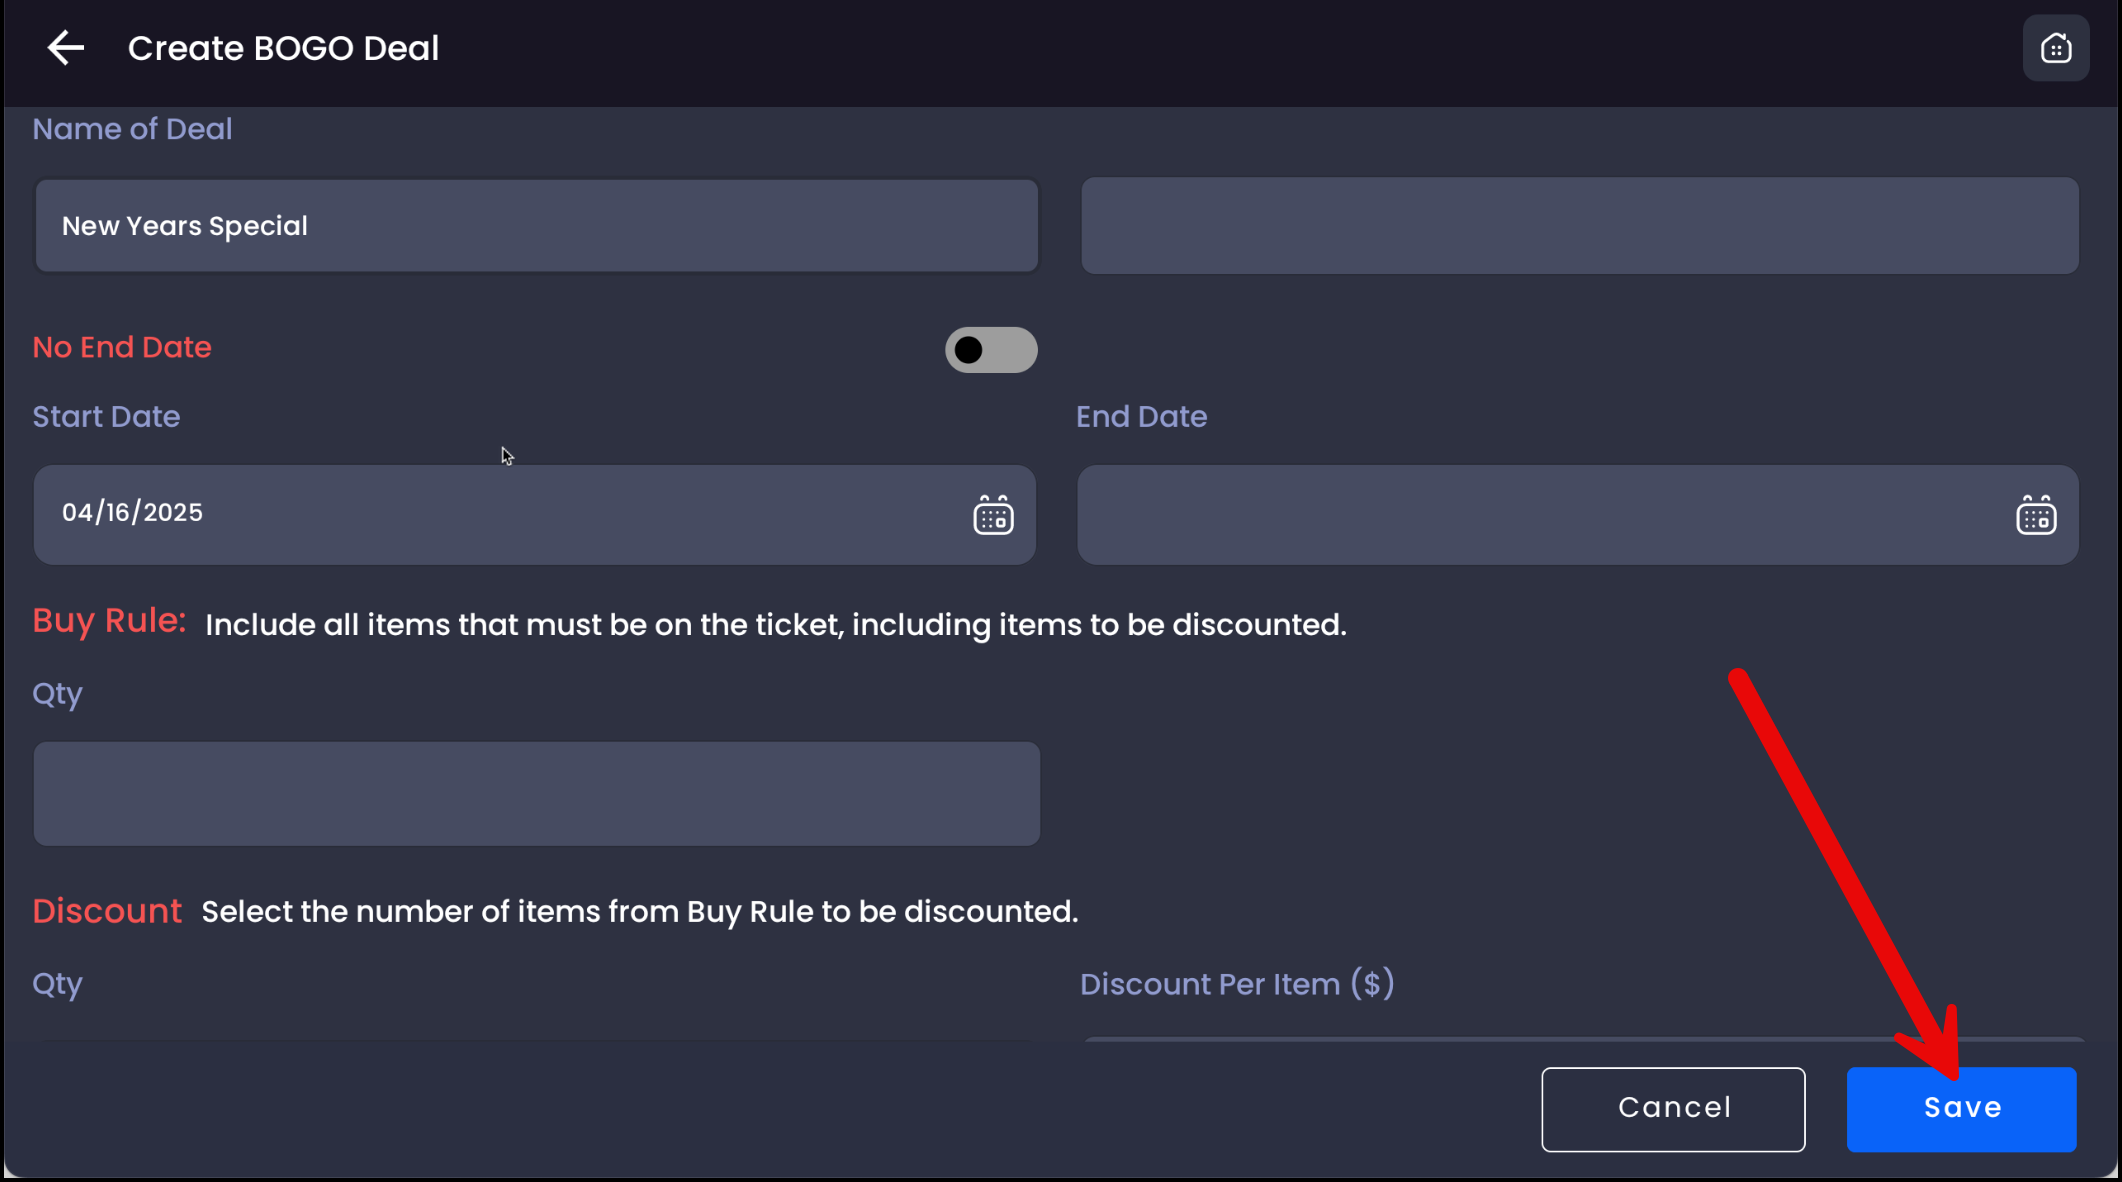2122x1182 pixels.
Task: Open the End Date calendar picker icon
Action: pyautogui.click(x=2035, y=515)
